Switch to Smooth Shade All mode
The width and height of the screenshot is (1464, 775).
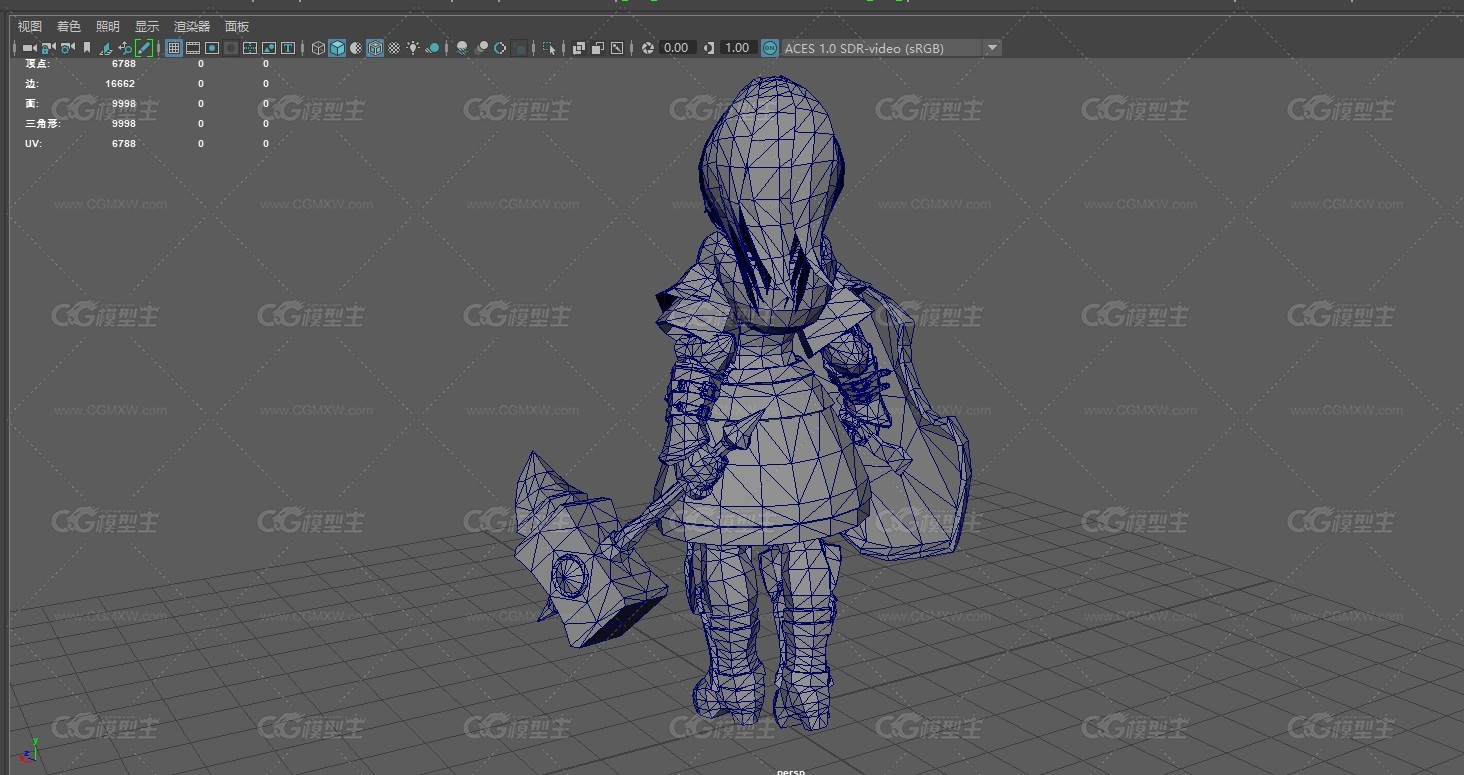pyautogui.click(x=337, y=48)
